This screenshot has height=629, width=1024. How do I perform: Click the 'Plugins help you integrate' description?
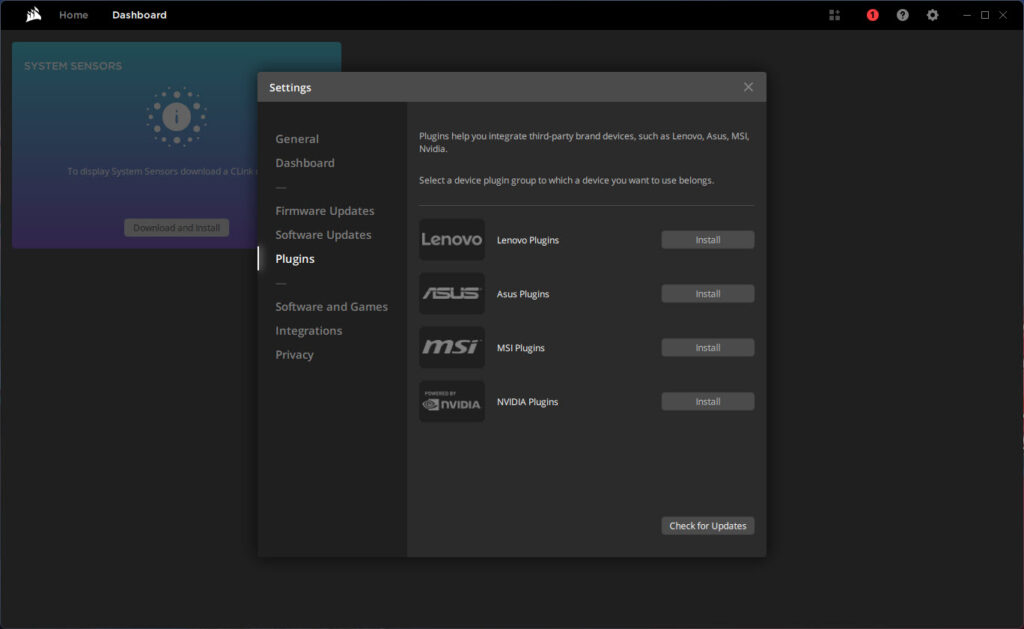(x=584, y=142)
